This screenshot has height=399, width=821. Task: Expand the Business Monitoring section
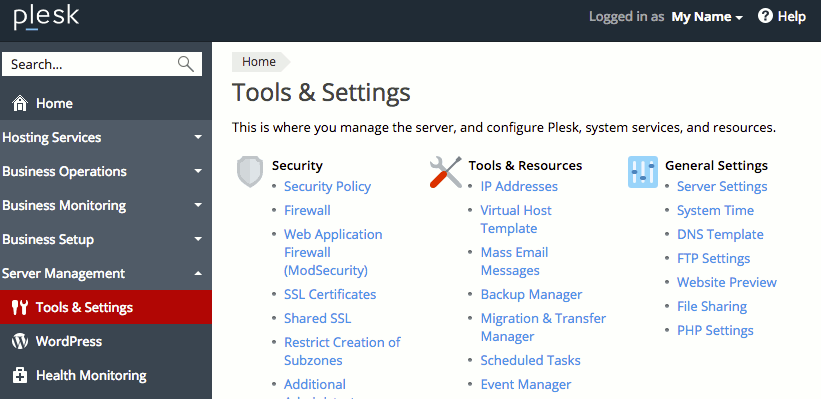pyautogui.click(x=106, y=205)
